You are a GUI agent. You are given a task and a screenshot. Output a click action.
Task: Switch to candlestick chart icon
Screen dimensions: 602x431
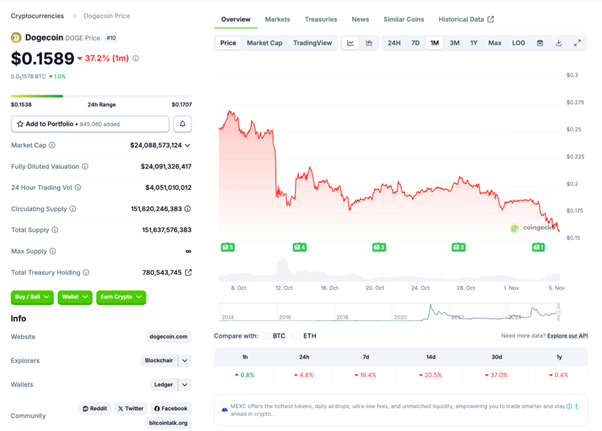[369, 43]
